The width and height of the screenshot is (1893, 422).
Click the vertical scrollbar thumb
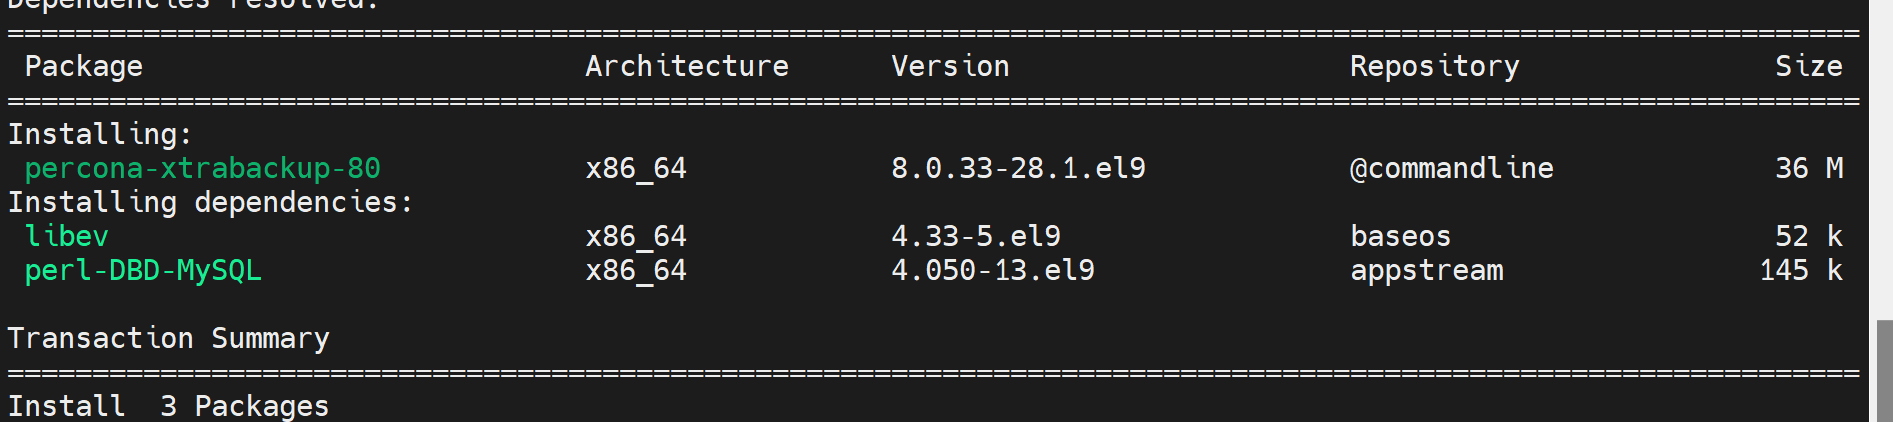click(1884, 370)
